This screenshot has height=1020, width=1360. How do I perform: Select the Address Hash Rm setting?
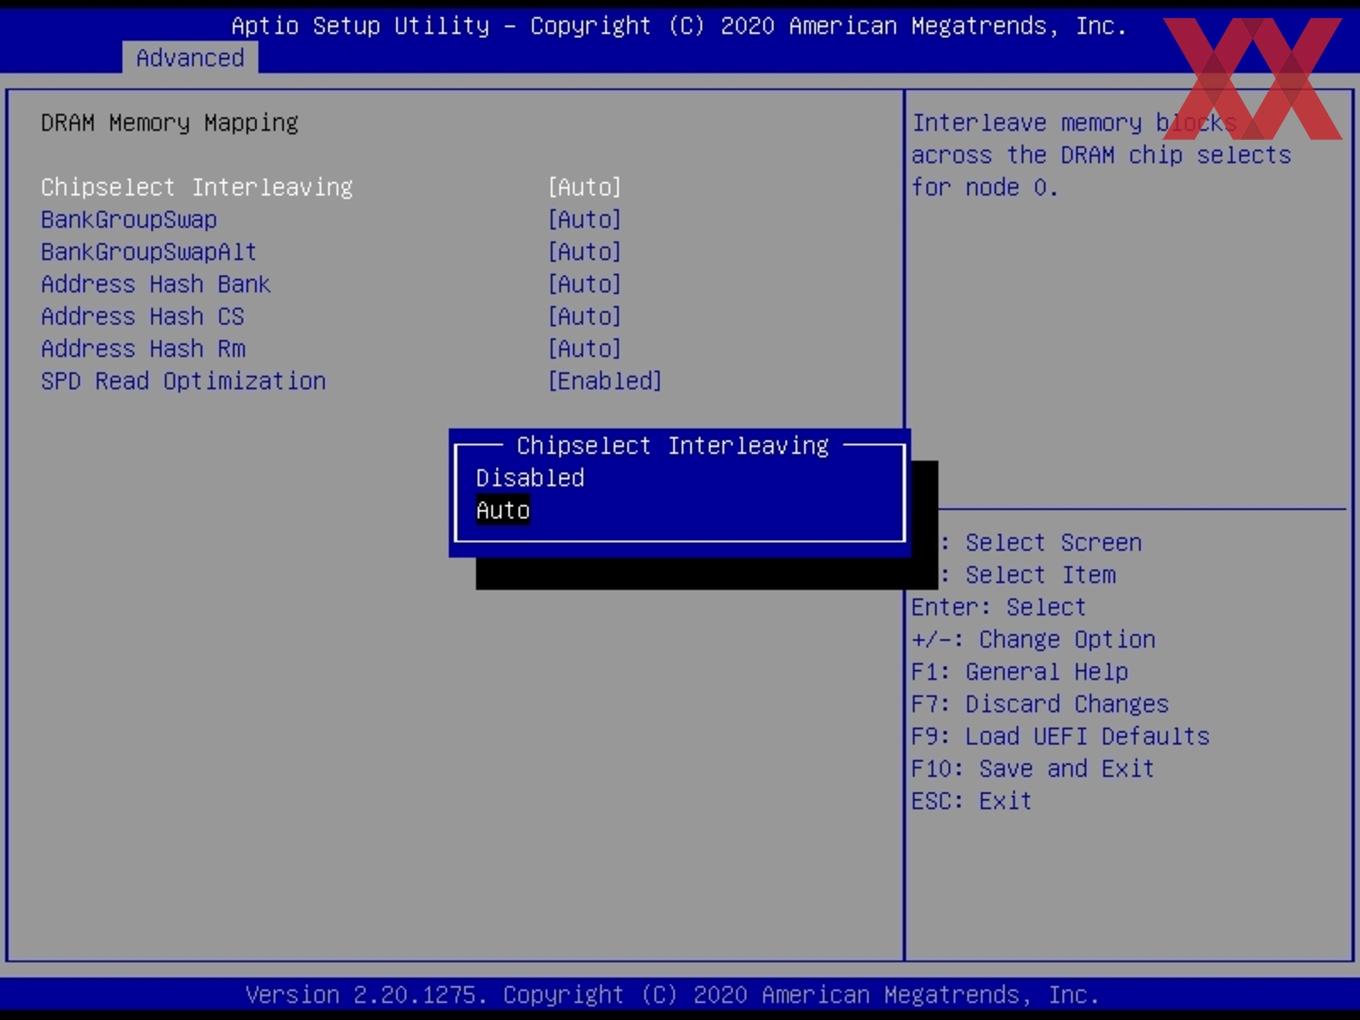pyautogui.click(x=143, y=349)
